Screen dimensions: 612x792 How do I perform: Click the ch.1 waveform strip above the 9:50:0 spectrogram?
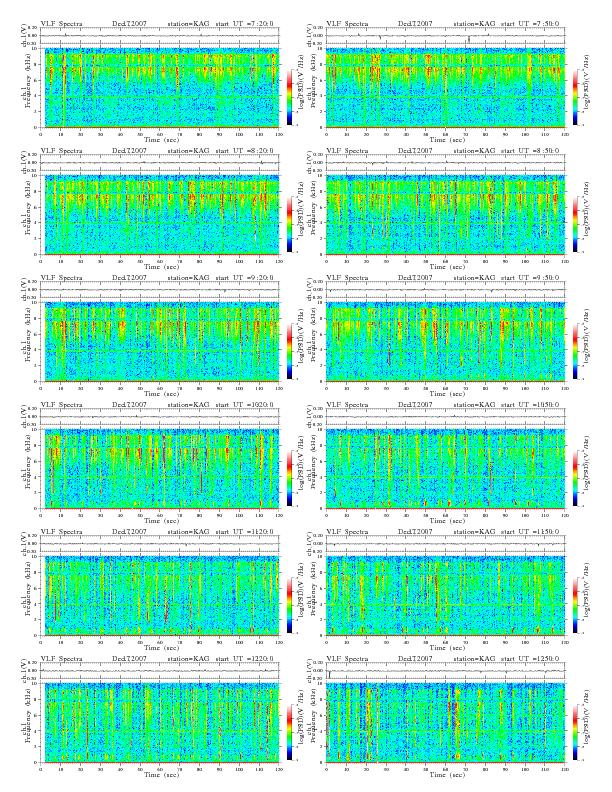pyautogui.click(x=446, y=290)
